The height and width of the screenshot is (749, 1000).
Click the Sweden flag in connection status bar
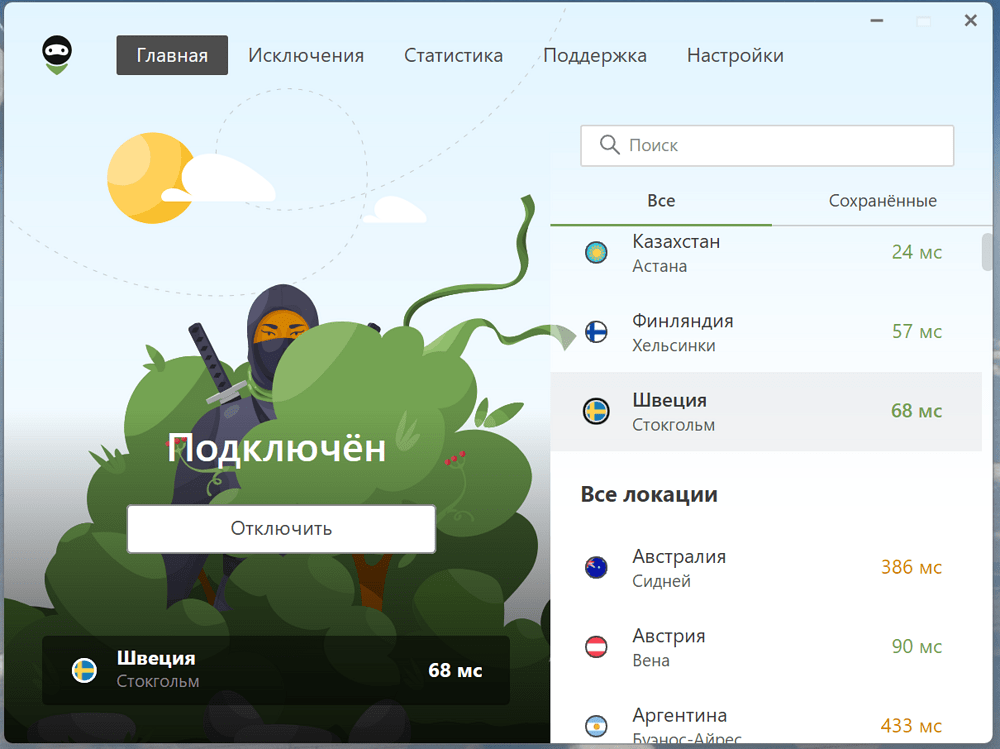tap(82, 671)
